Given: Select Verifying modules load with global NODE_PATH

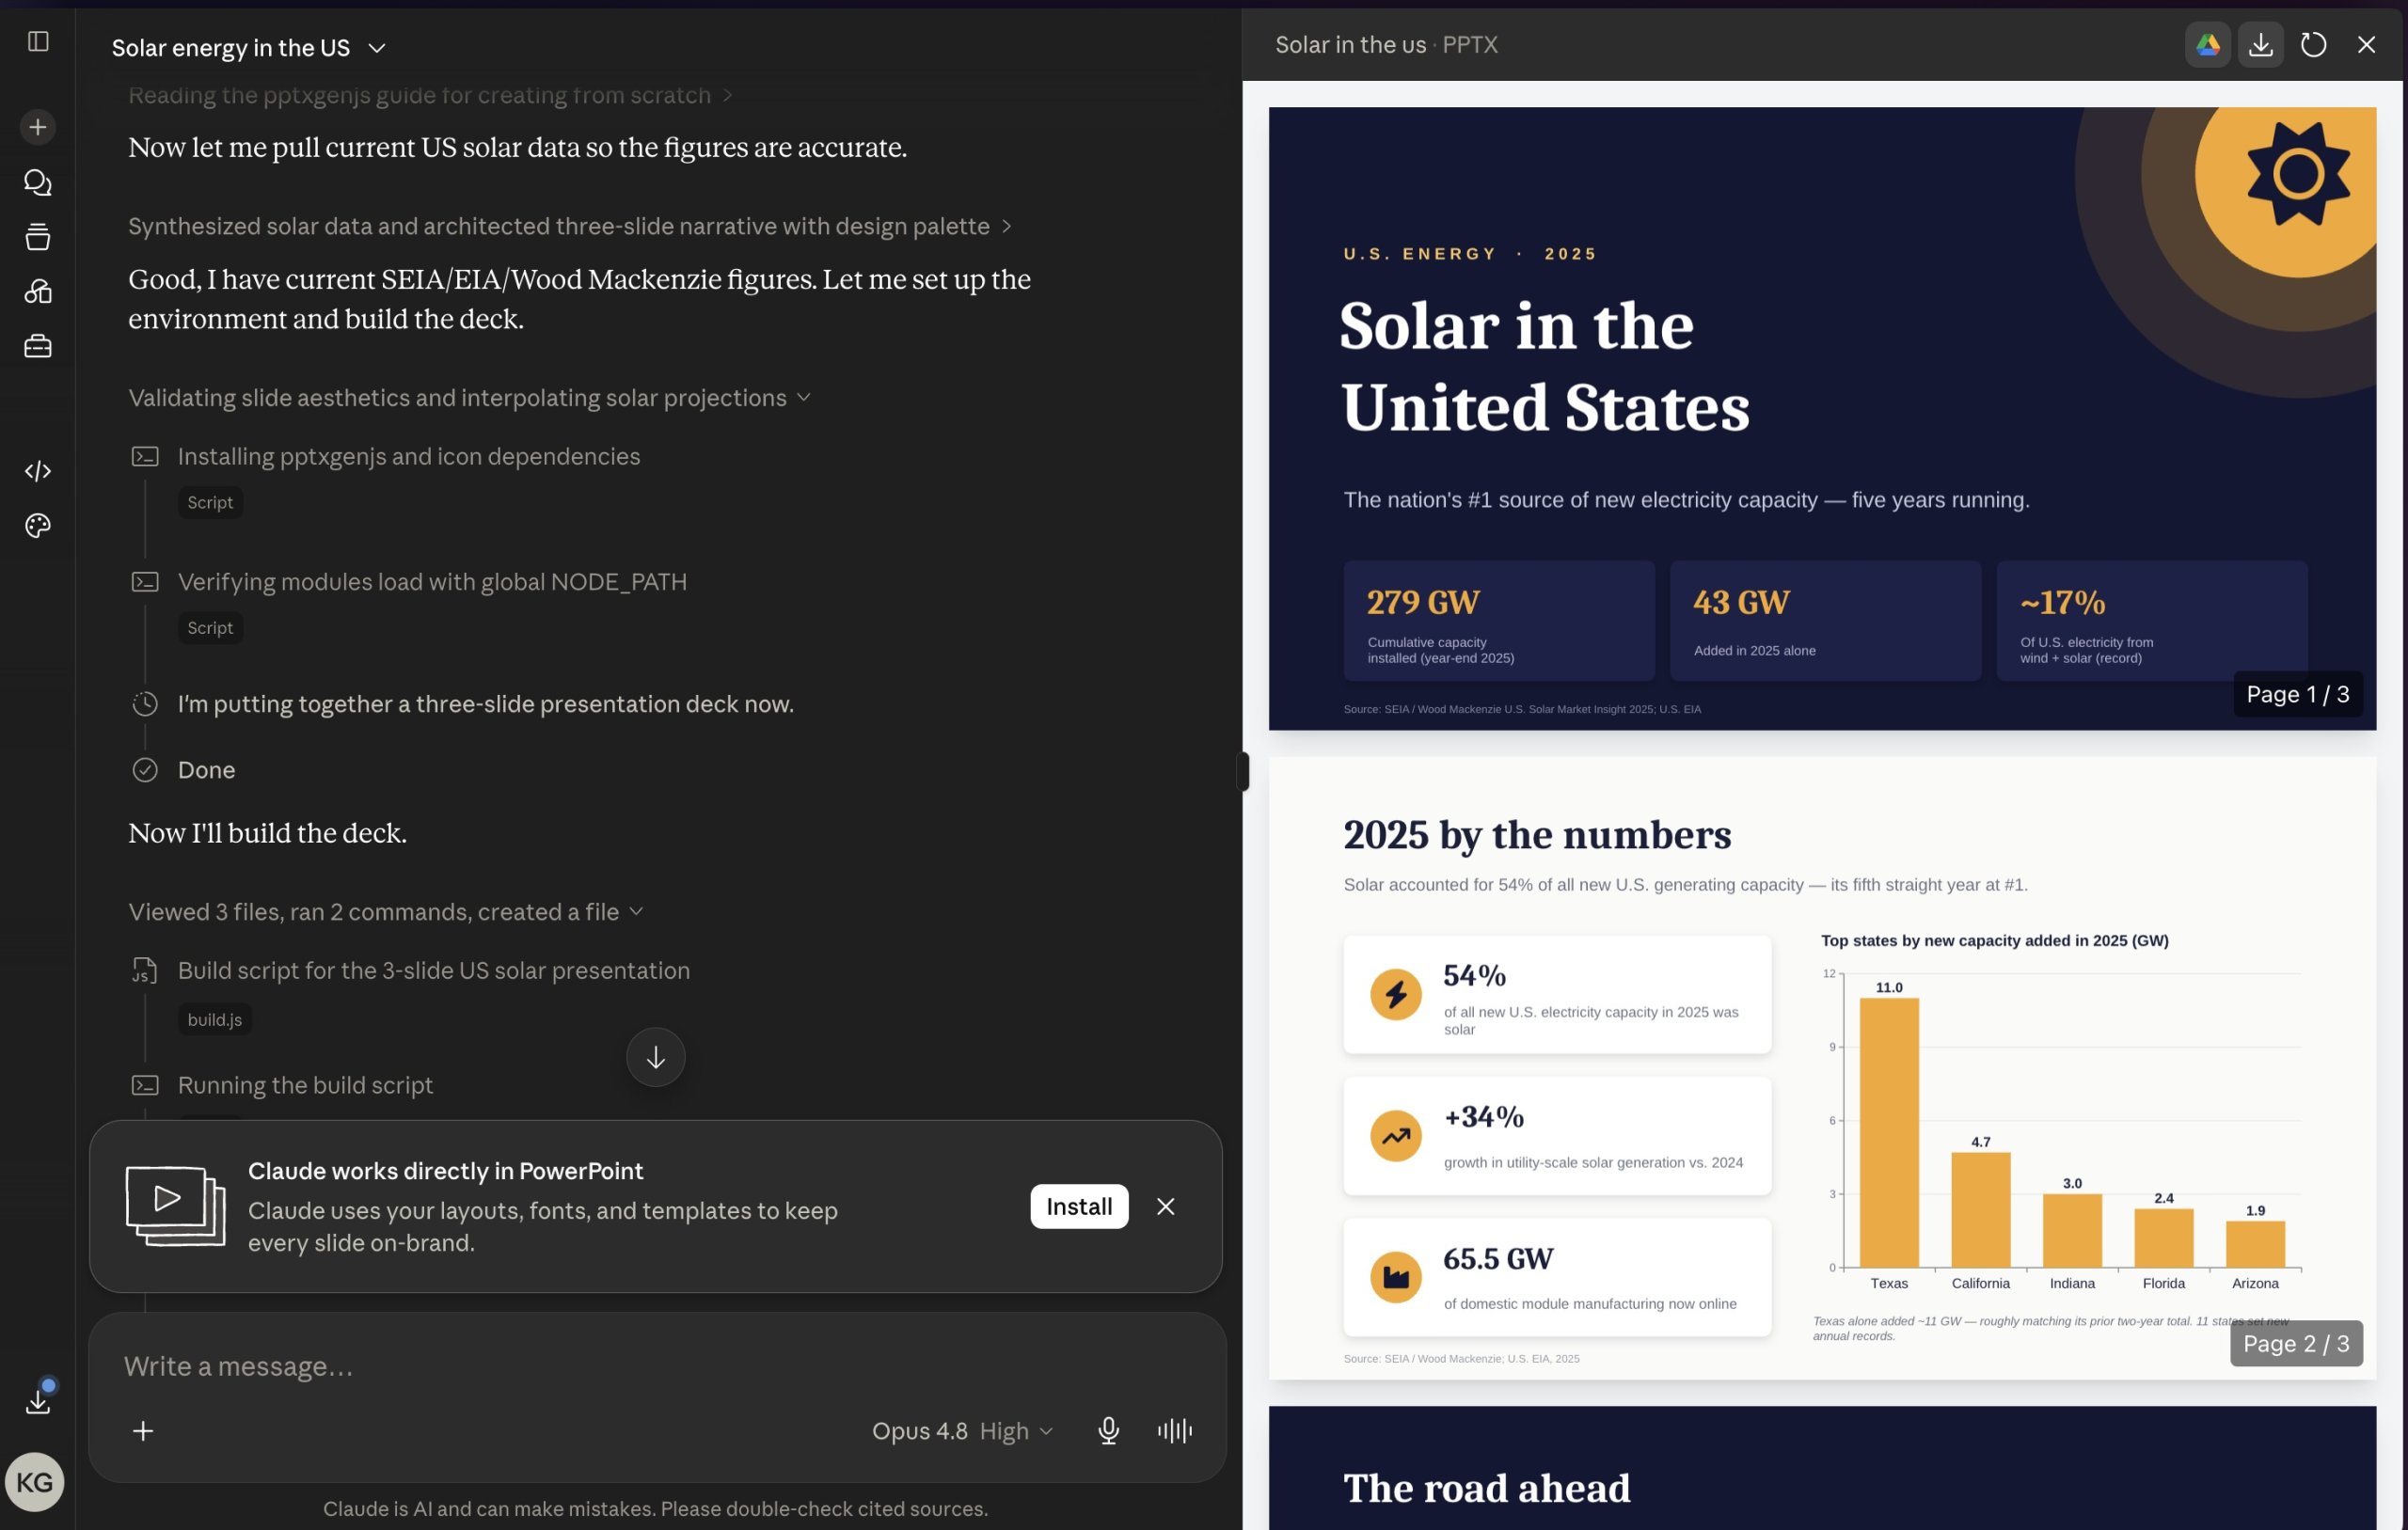Looking at the screenshot, I should click(432, 582).
